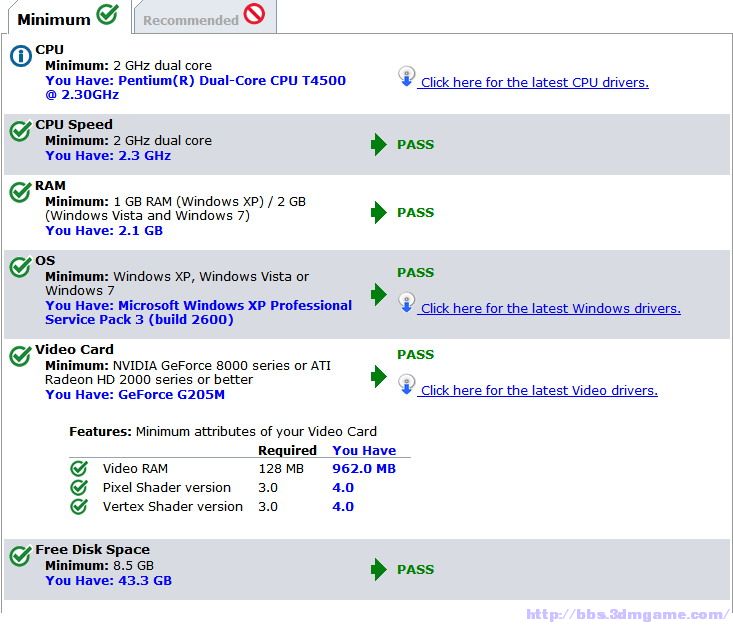The image size is (733, 627).
Task: Open the Recommended tab
Action: (x=205, y=17)
